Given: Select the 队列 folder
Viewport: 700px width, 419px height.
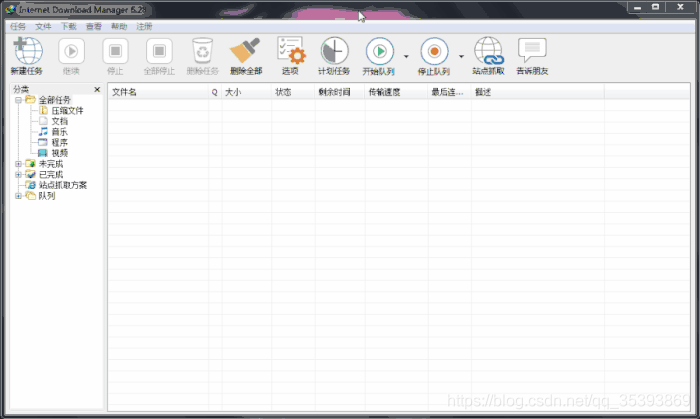Looking at the screenshot, I should [x=47, y=196].
